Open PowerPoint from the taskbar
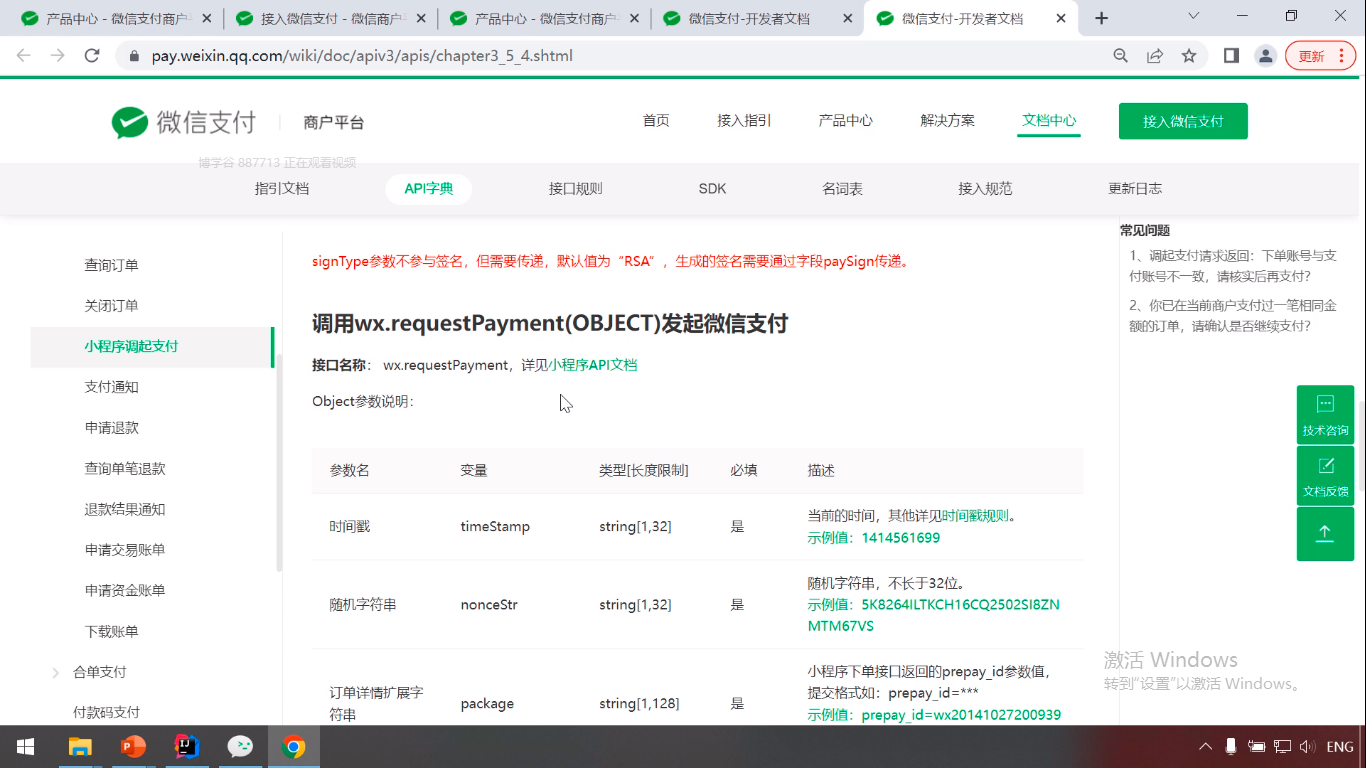1366x768 pixels. [133, 747]
